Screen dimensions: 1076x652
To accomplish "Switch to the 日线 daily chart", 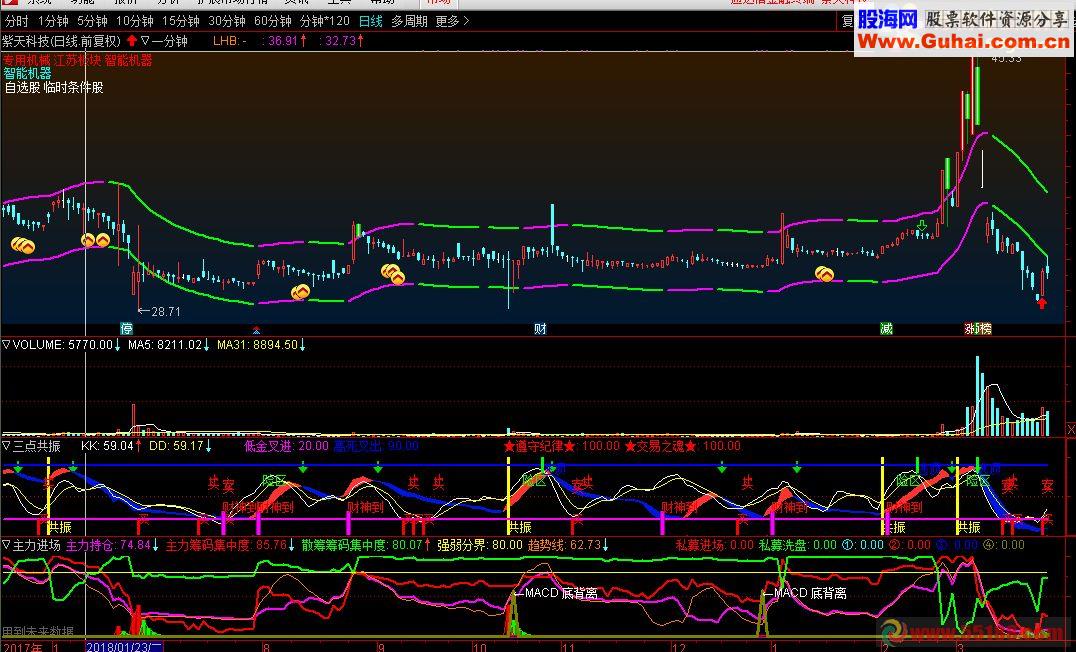I will [371, 21].
